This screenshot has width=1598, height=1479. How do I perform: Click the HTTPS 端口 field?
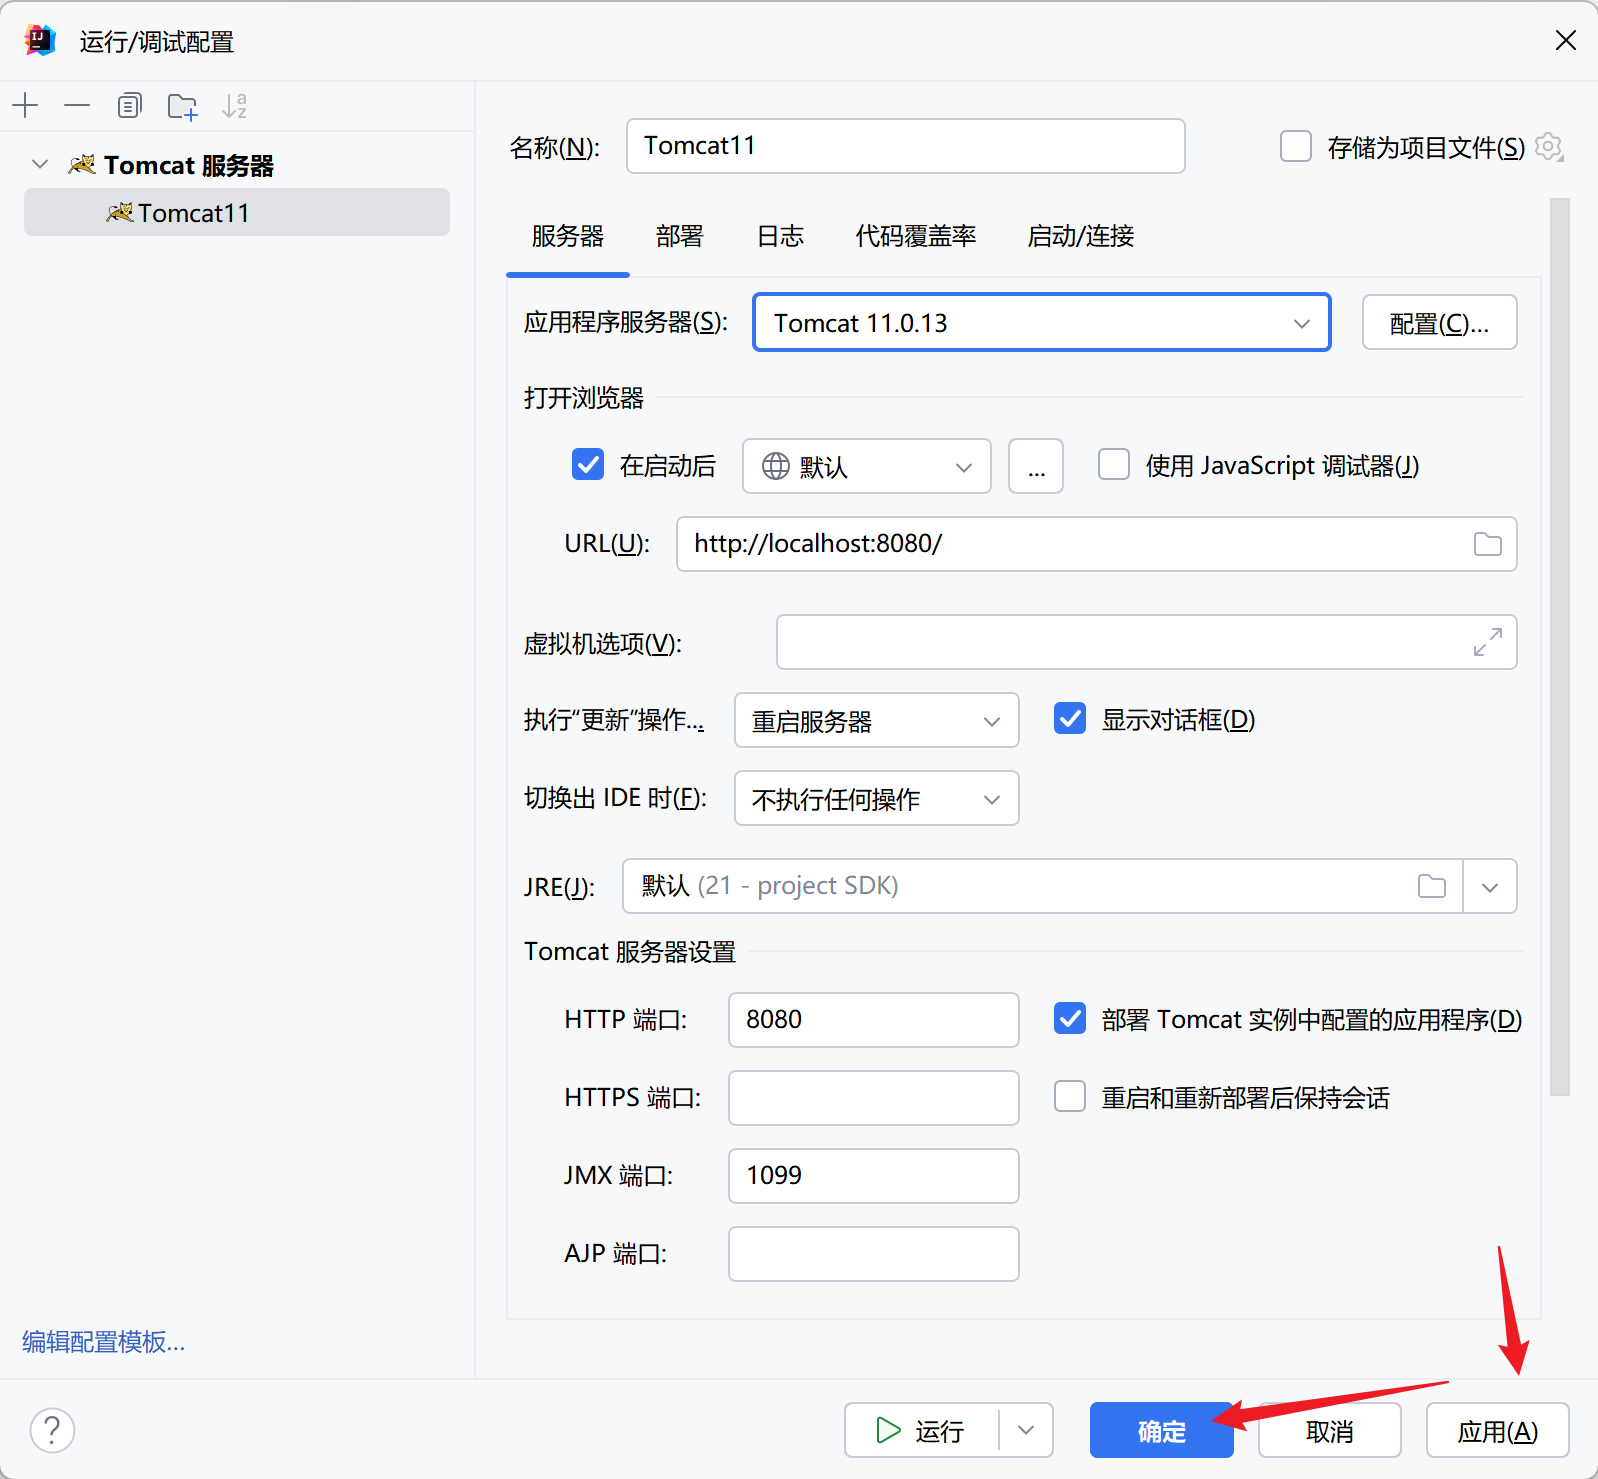tap(874, 1098)
